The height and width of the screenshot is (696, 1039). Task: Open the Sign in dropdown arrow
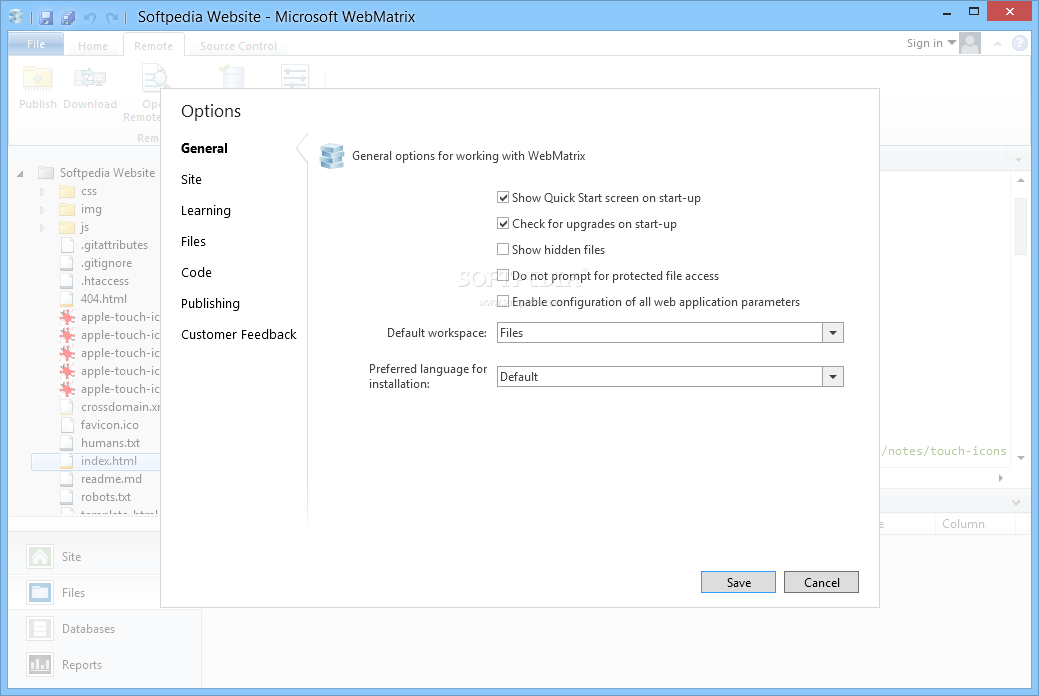(x=952, y=43)
